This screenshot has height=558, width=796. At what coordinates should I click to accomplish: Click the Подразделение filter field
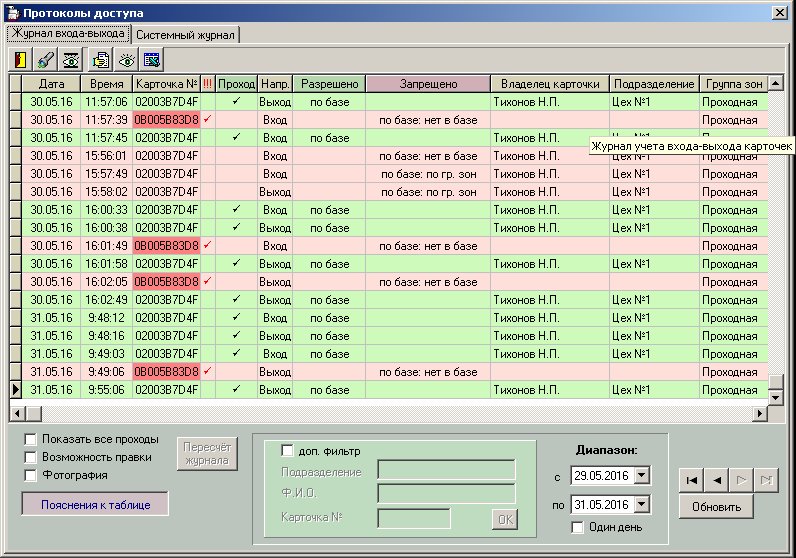pyautogui.click(x=446, y=470)
